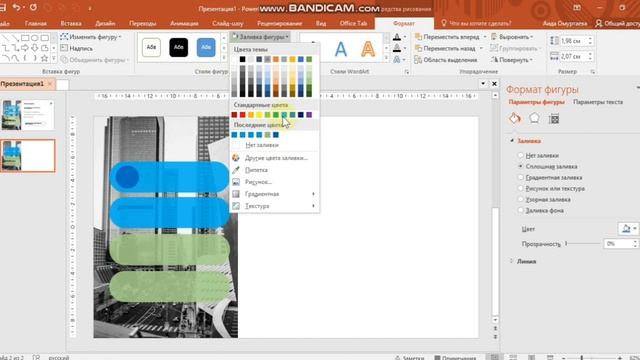The image size is (640, 360).
Task: Click the Undo arrow in quick access toolbar
Action: click(x=17, y=7)
